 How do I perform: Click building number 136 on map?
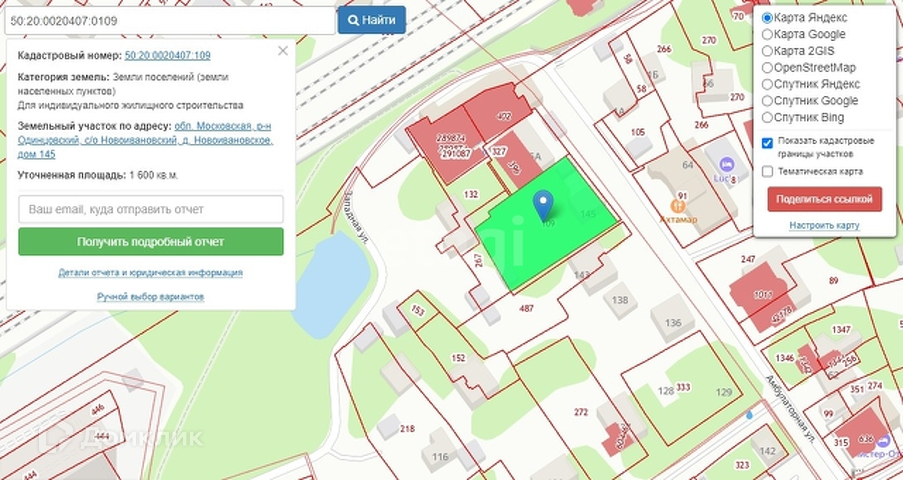[x=673, y=323]
